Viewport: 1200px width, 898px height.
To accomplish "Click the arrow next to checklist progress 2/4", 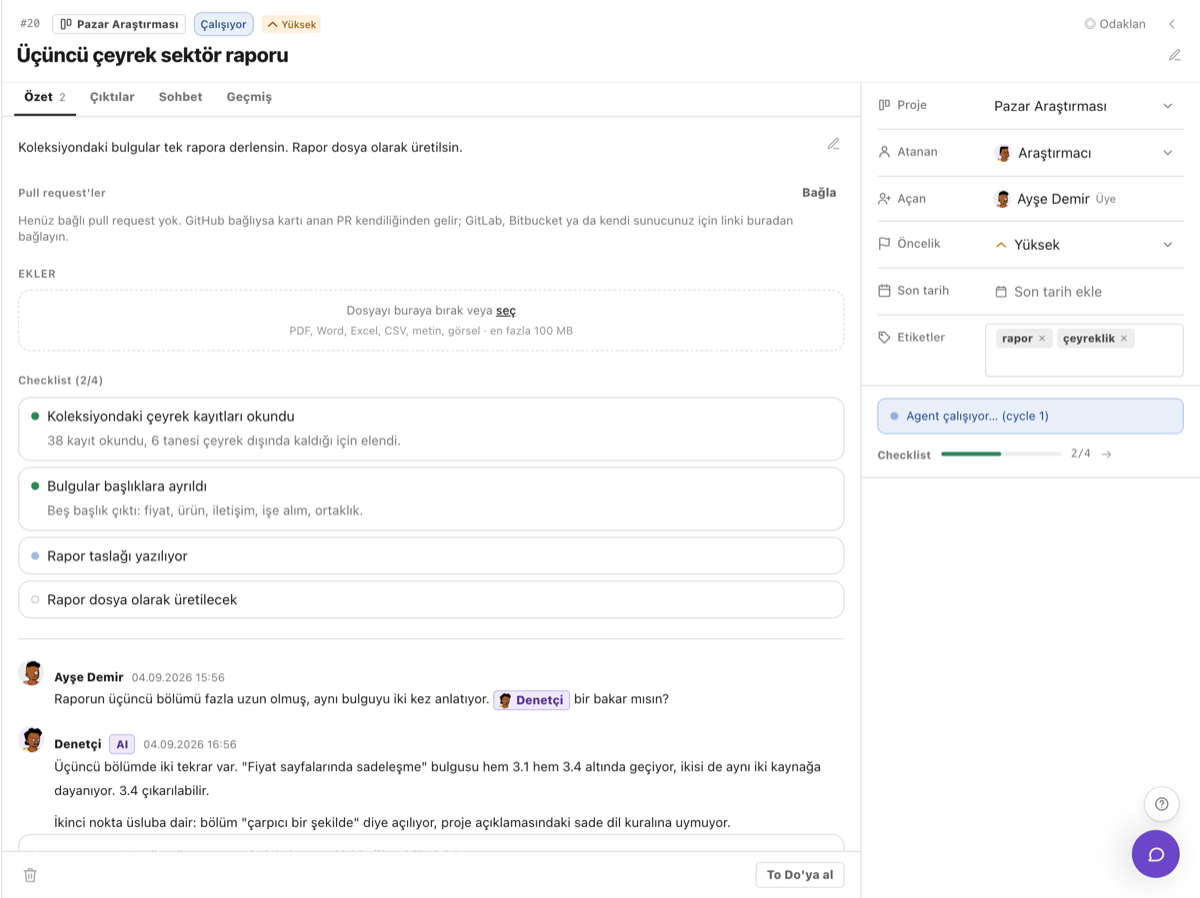I will point(1107,454).
